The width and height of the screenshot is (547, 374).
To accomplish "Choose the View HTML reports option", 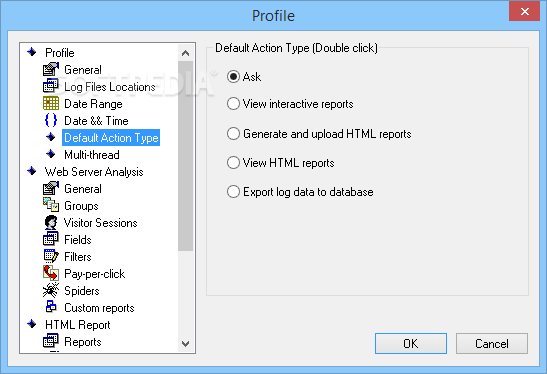I will [x=233, y=163].
